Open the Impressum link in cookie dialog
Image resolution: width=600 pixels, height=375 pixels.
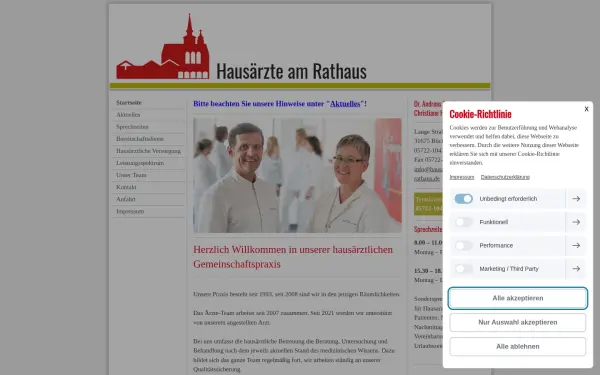point(461,177)
